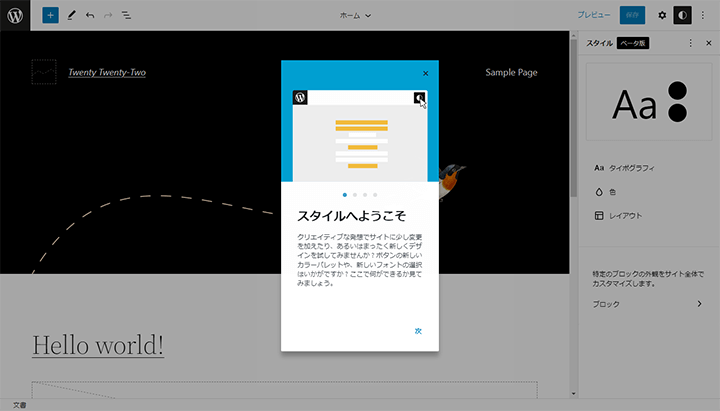
Task: Select the second page indicator dot
Action: (355, 194)
